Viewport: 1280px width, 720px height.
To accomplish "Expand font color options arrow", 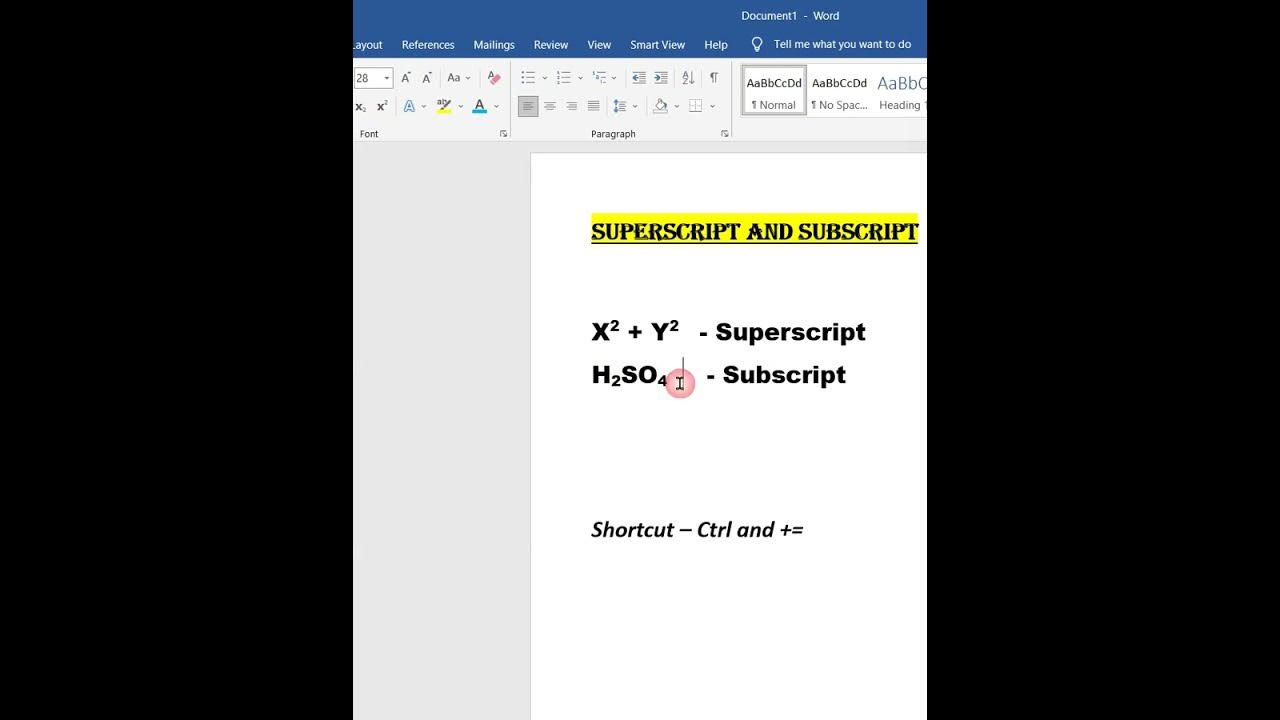I will (496, 106).
